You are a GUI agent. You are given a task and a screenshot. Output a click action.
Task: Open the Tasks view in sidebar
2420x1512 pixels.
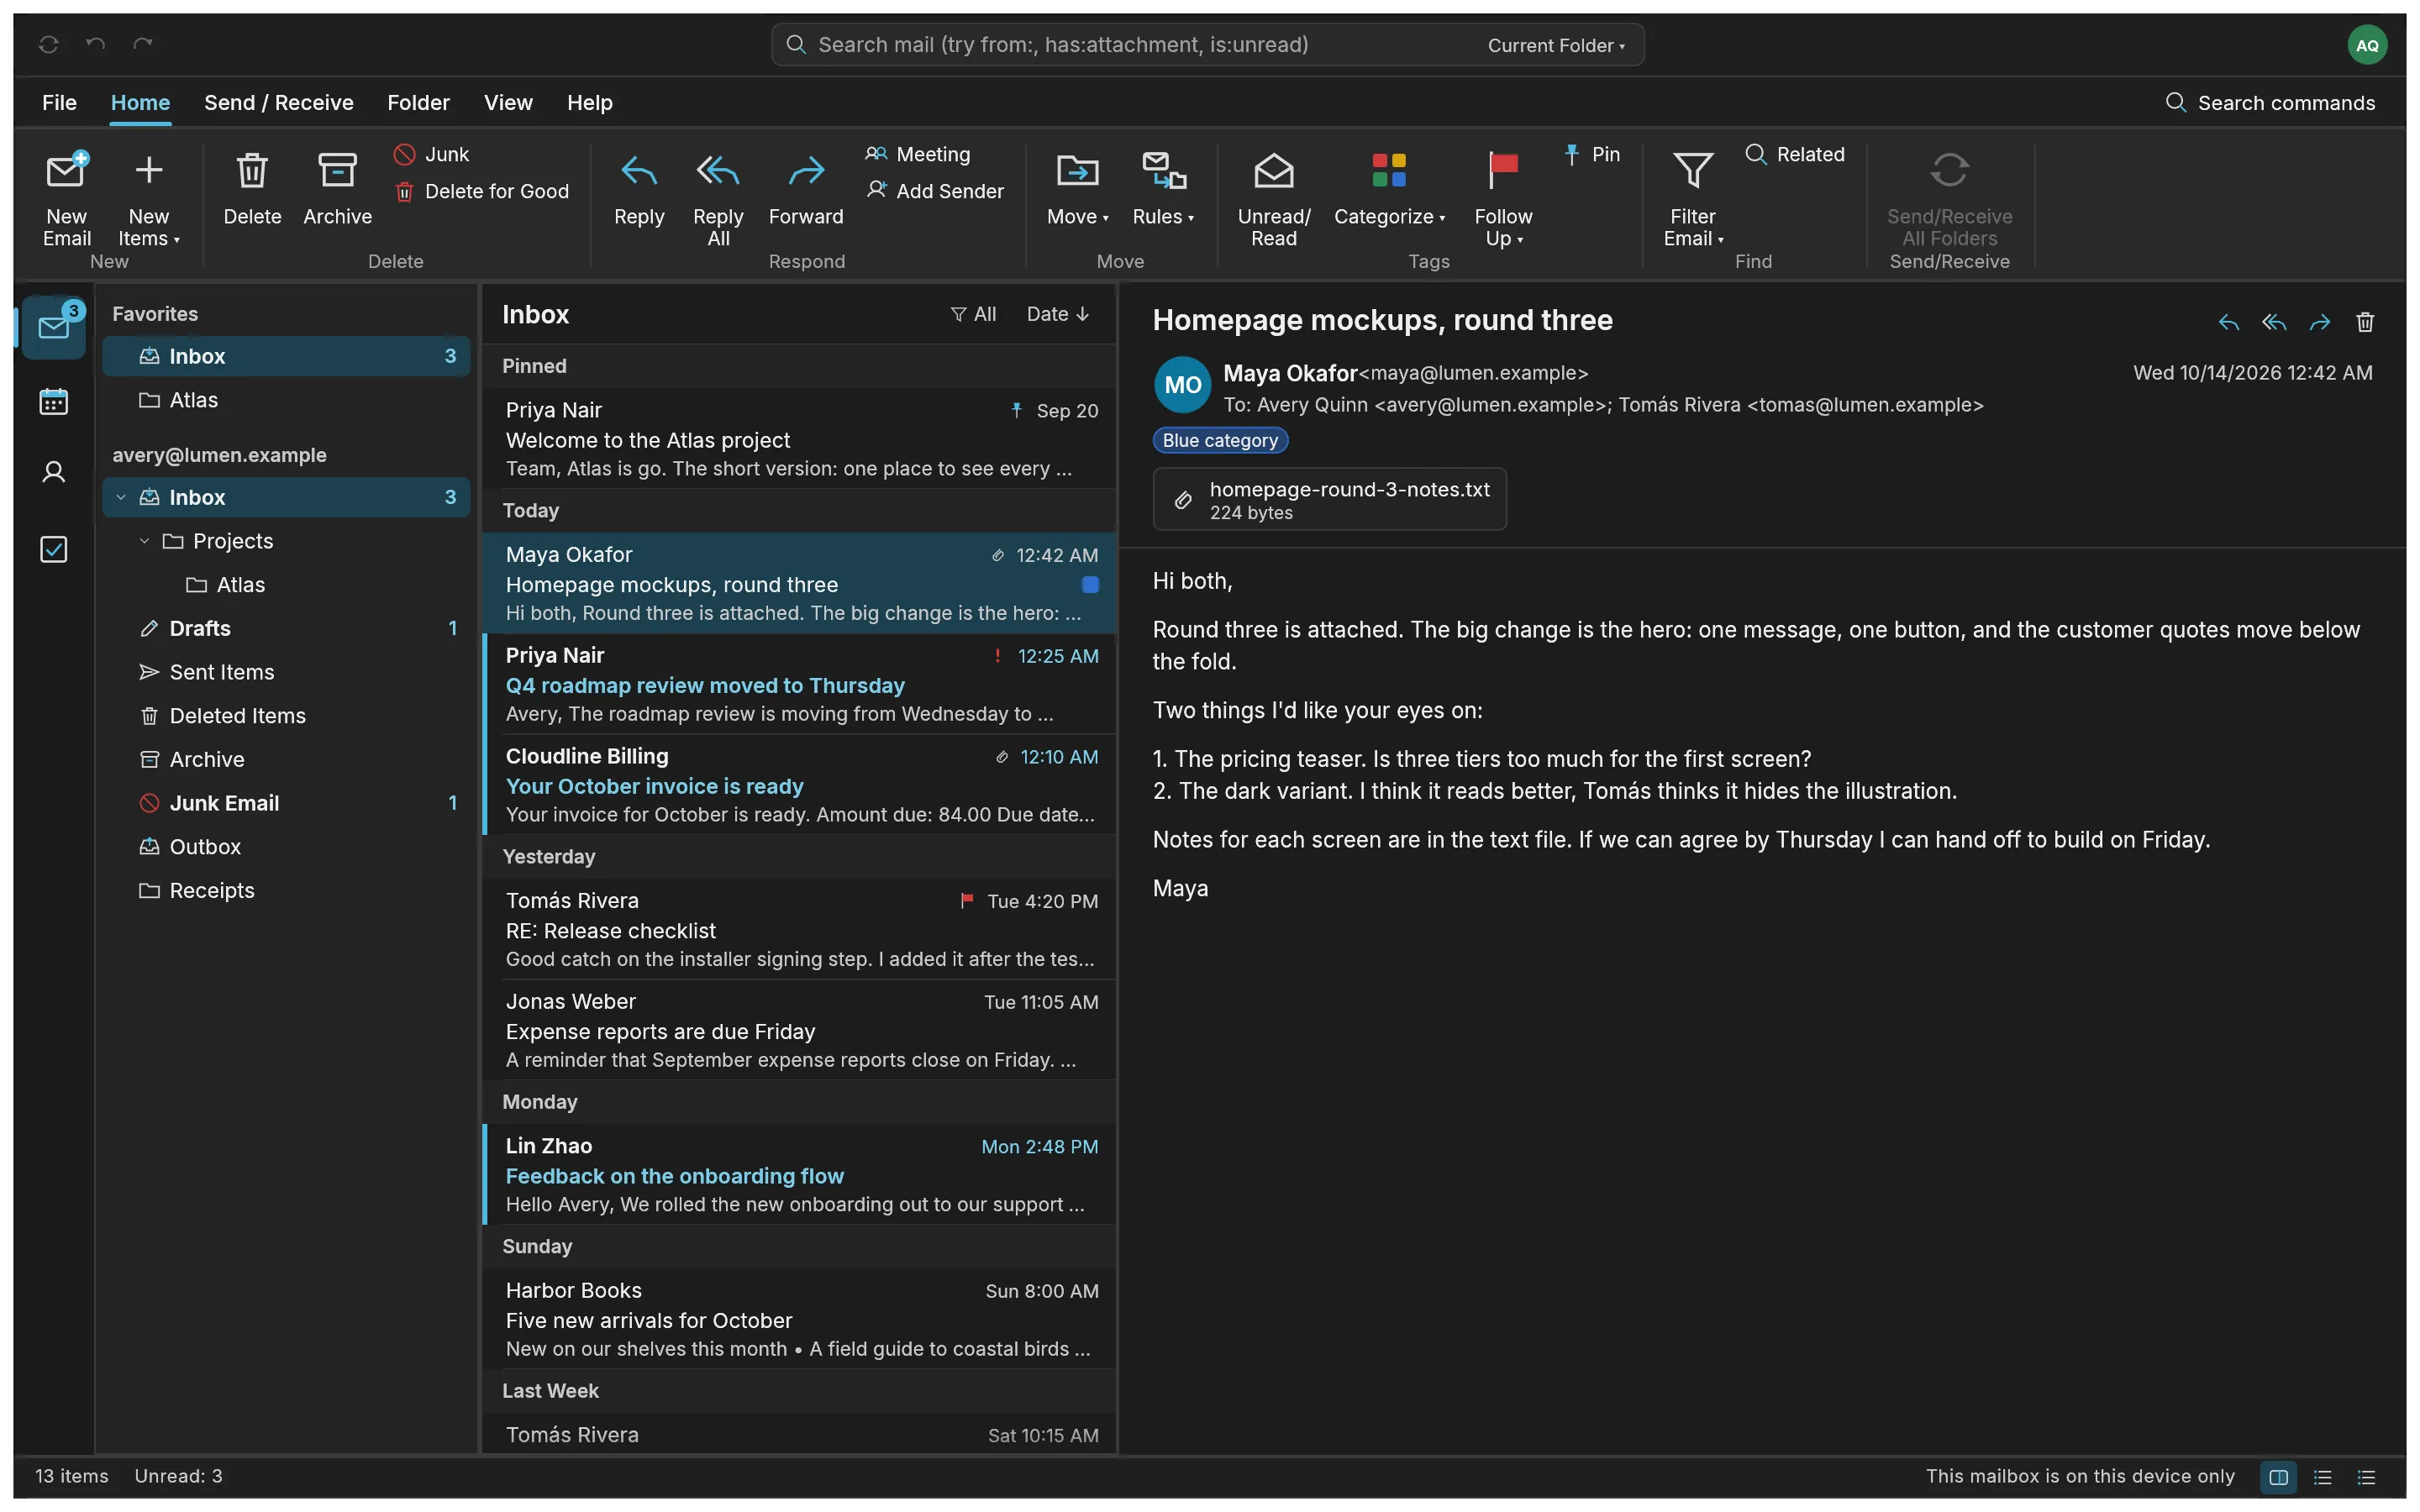coord(53,549)
